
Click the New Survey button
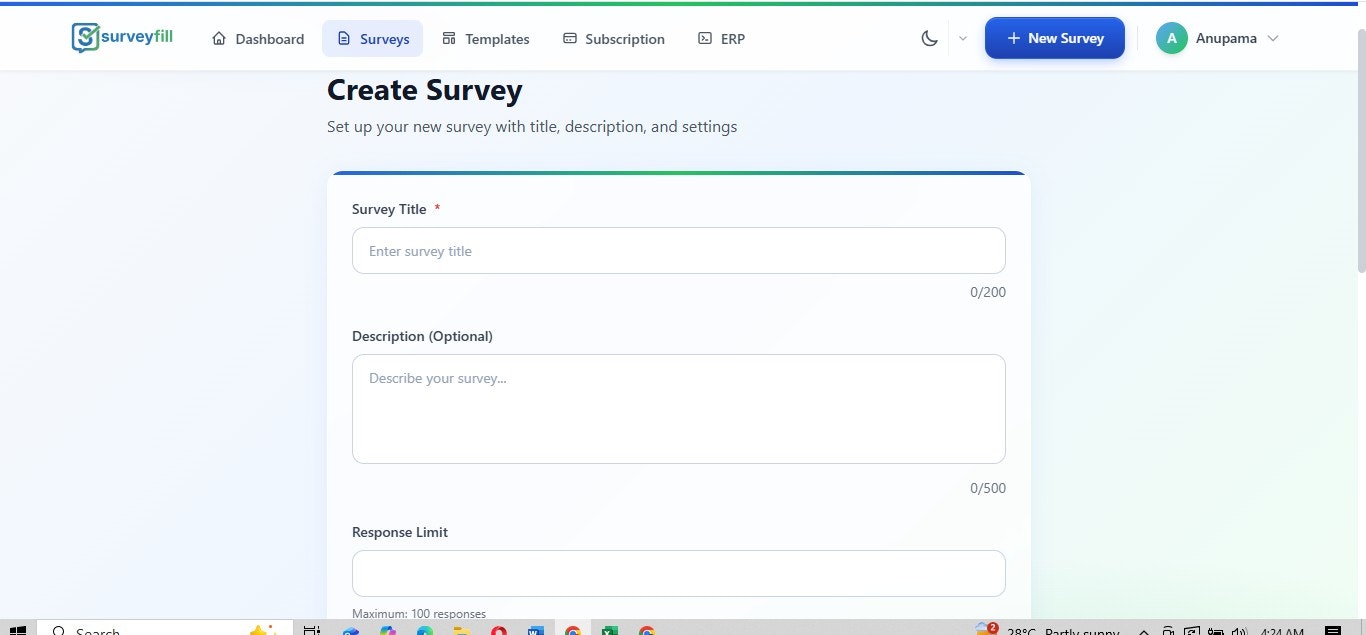(x=1054, y=37)
